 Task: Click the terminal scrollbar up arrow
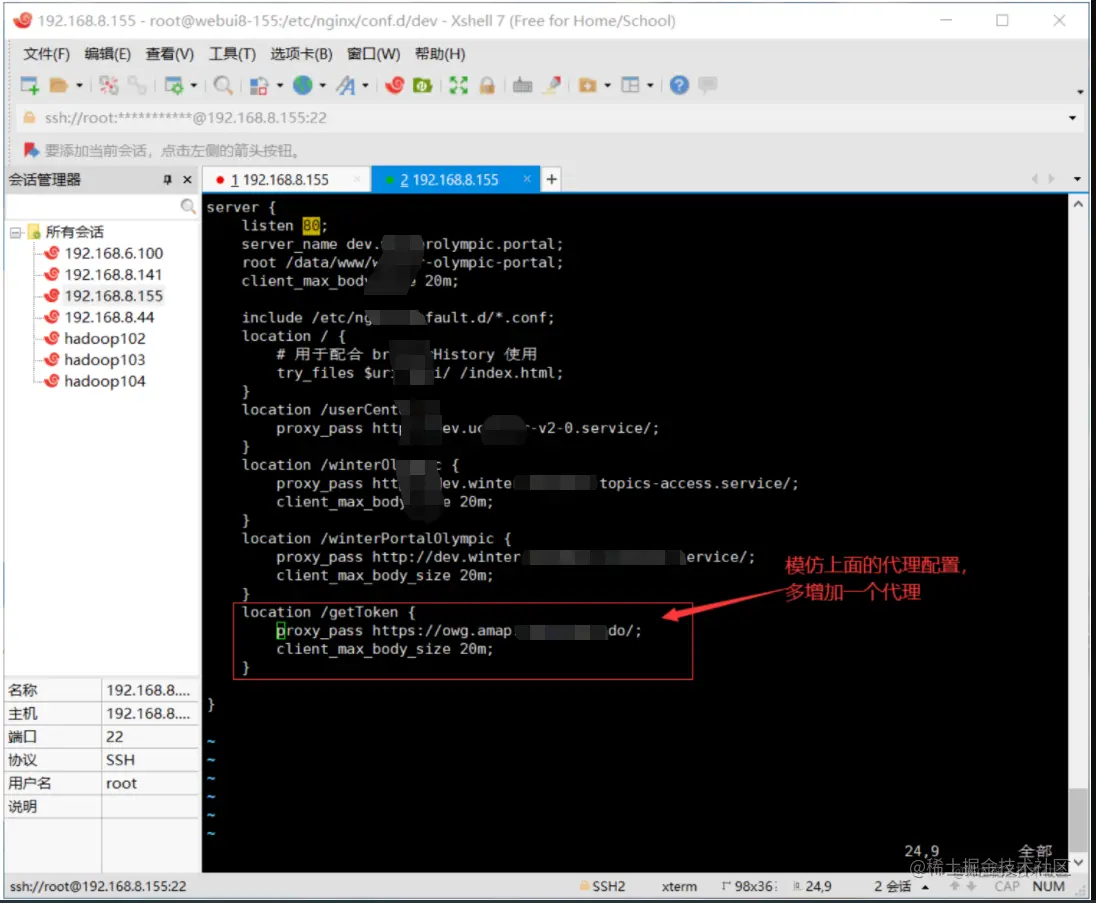1079,204
